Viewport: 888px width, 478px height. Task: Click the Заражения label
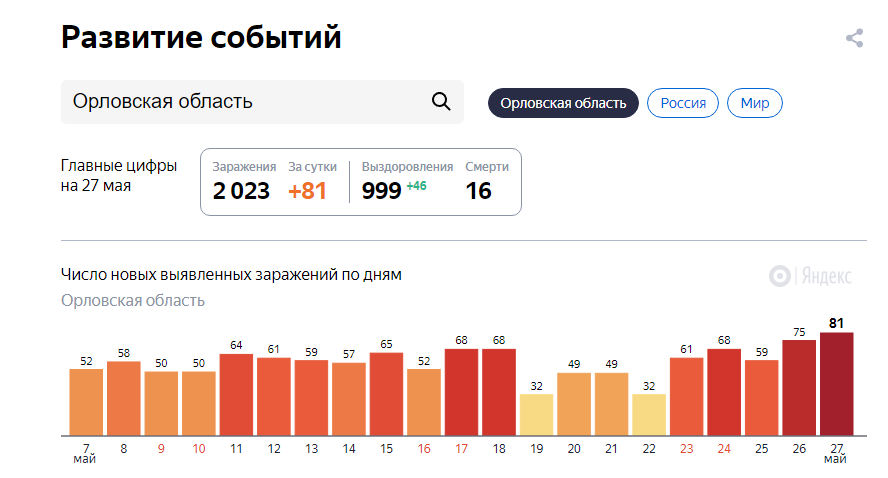(x=244, y=167)
